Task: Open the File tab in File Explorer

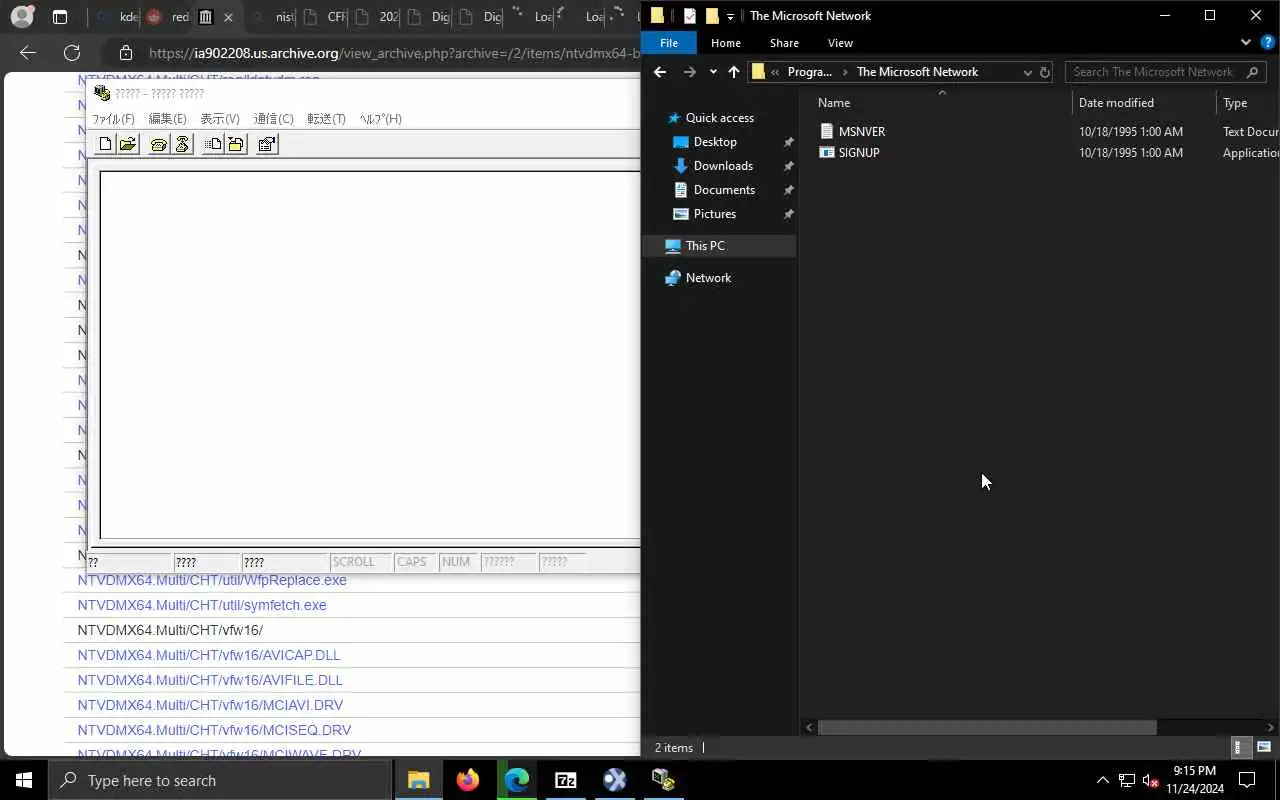Action: [x=669, y=43]
